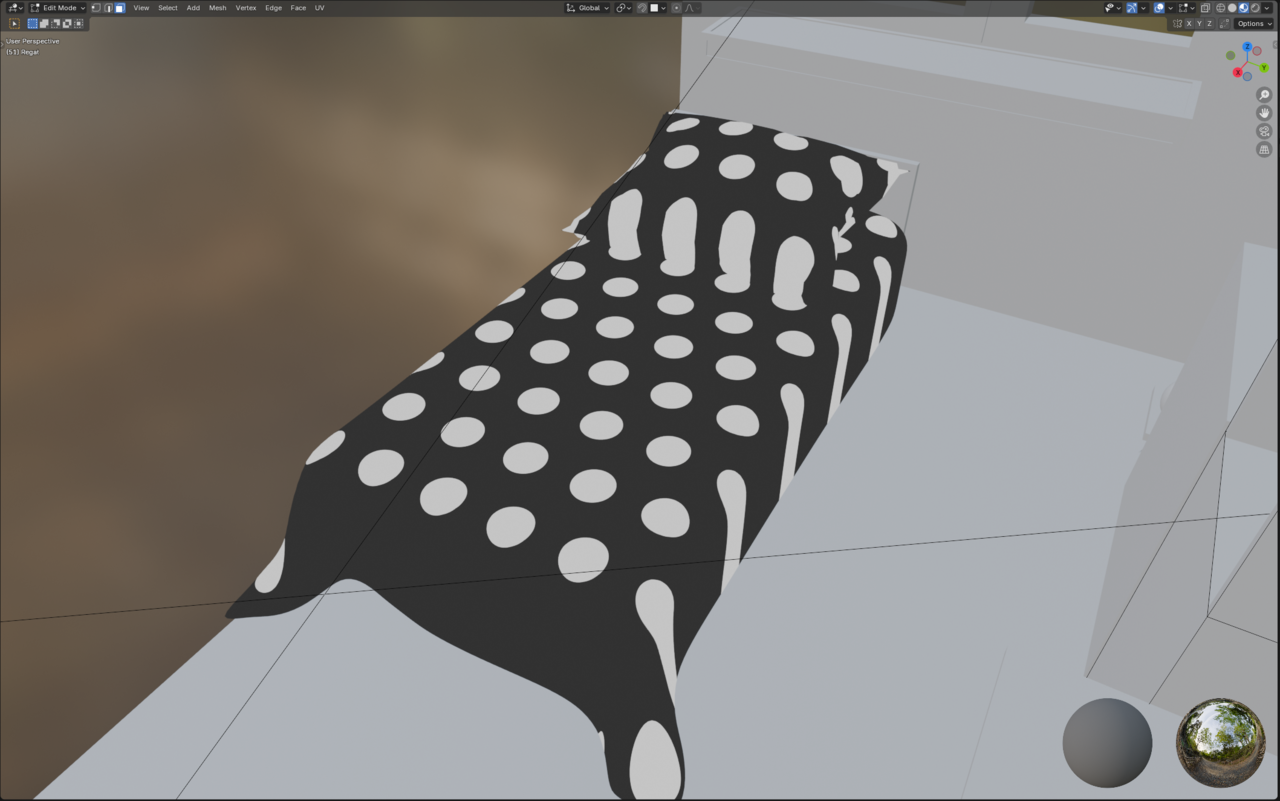Switch to face select mode

pos(120,8)
